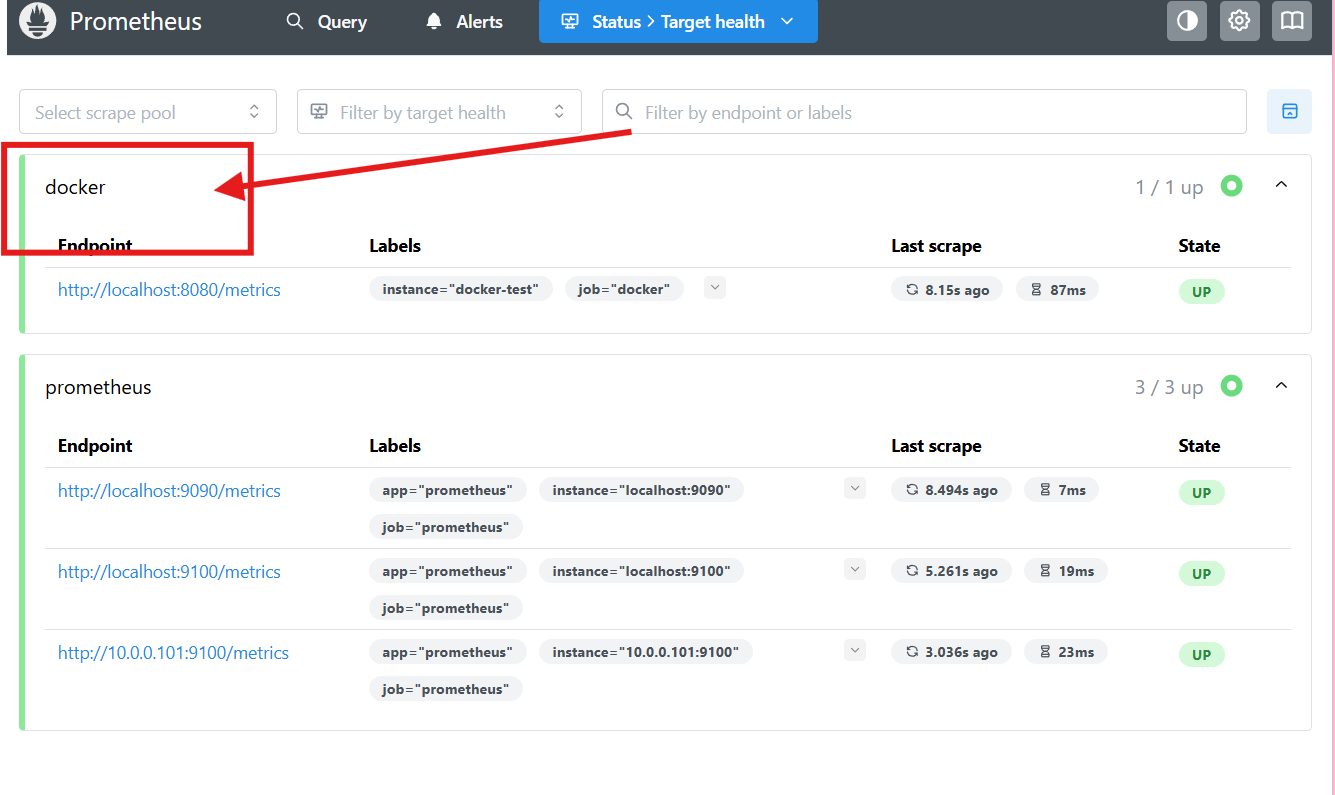Expand labels for 10.0.0.101:9100 target
This screenshot has height=795, width=1335.
855,650
